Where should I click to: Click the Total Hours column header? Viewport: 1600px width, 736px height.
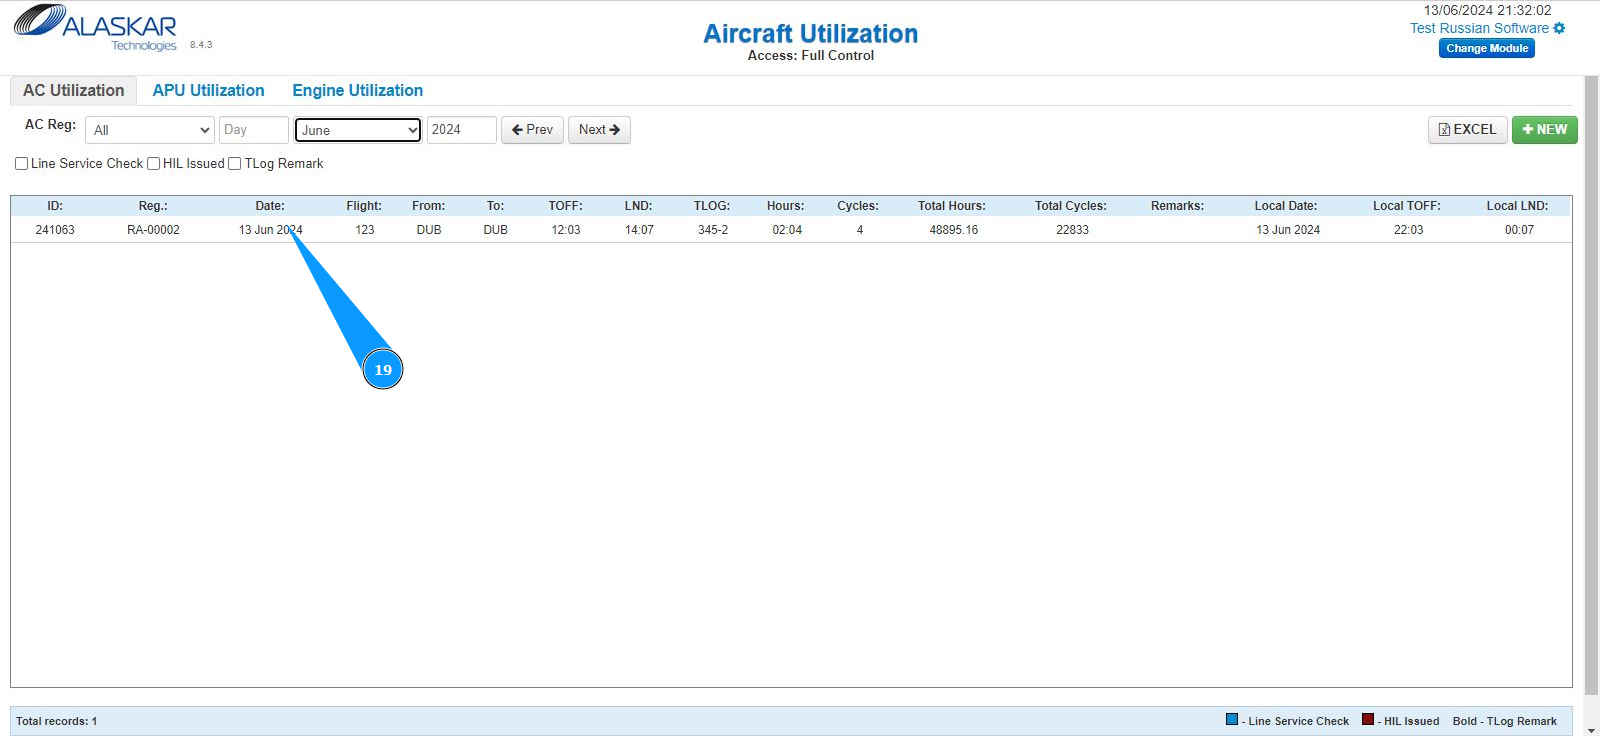click(x=952, y=206)
